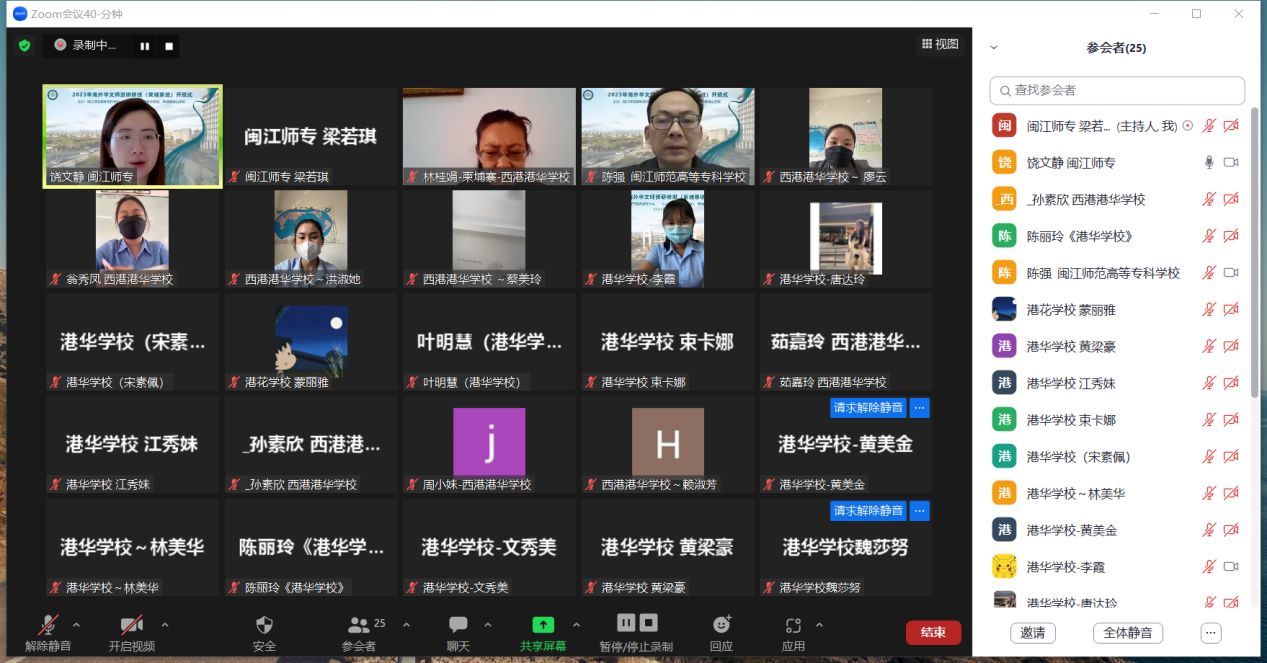Stop the recording using top bar square
The width and height of the screenshot is (1267, 663).
[x=169, y=46]
